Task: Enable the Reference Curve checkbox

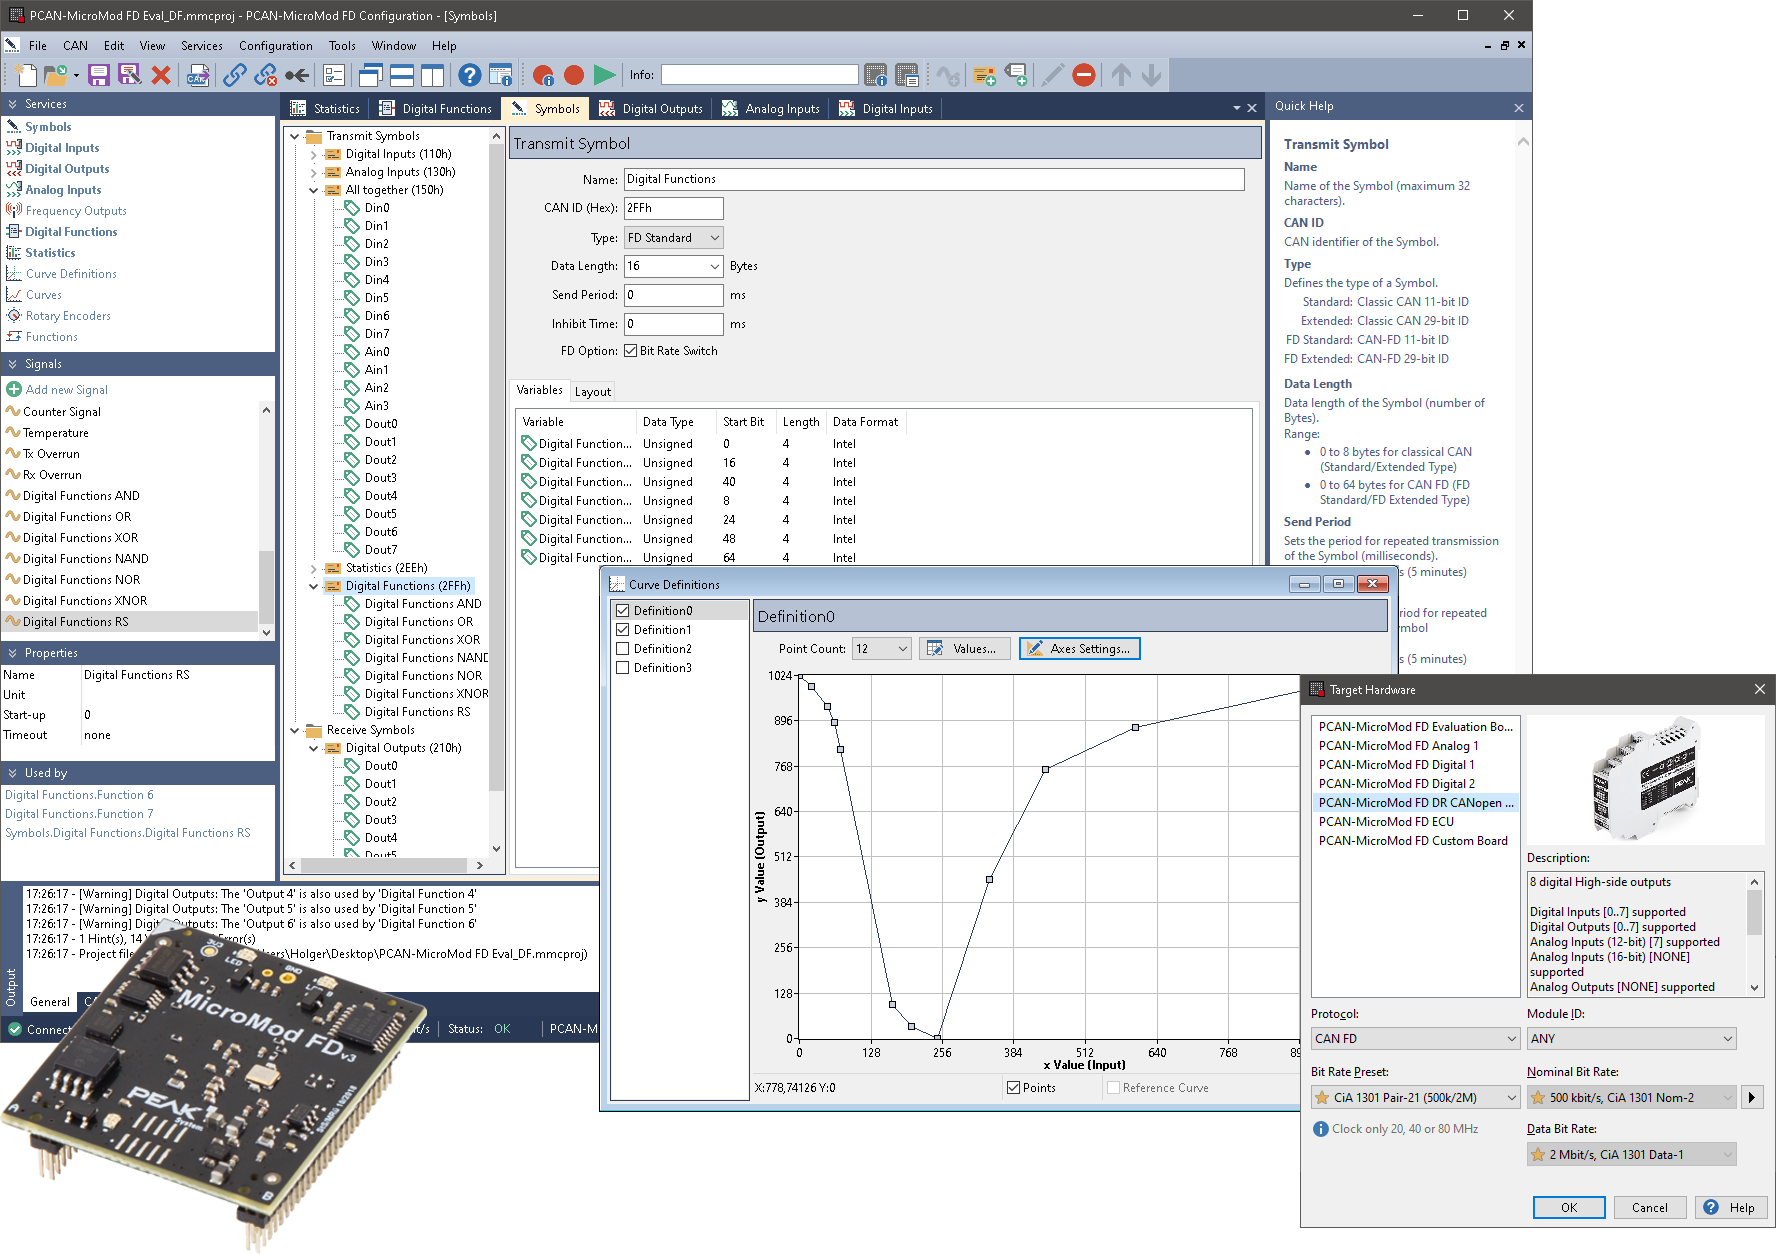Action: pyautogui.click(x=1113, y=1088)
